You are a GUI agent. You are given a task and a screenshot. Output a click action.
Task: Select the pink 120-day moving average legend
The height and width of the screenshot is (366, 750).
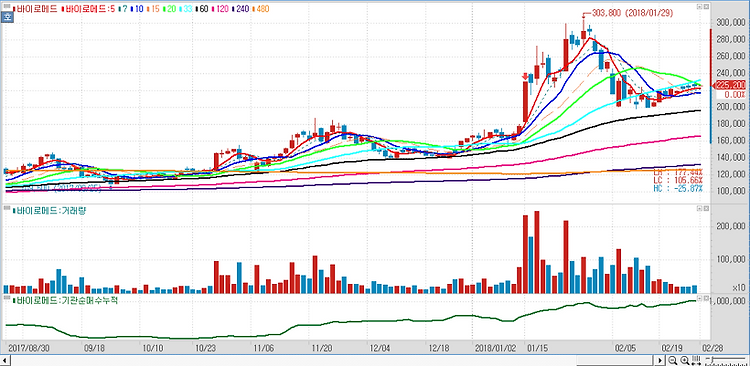[x=221, y=9]
